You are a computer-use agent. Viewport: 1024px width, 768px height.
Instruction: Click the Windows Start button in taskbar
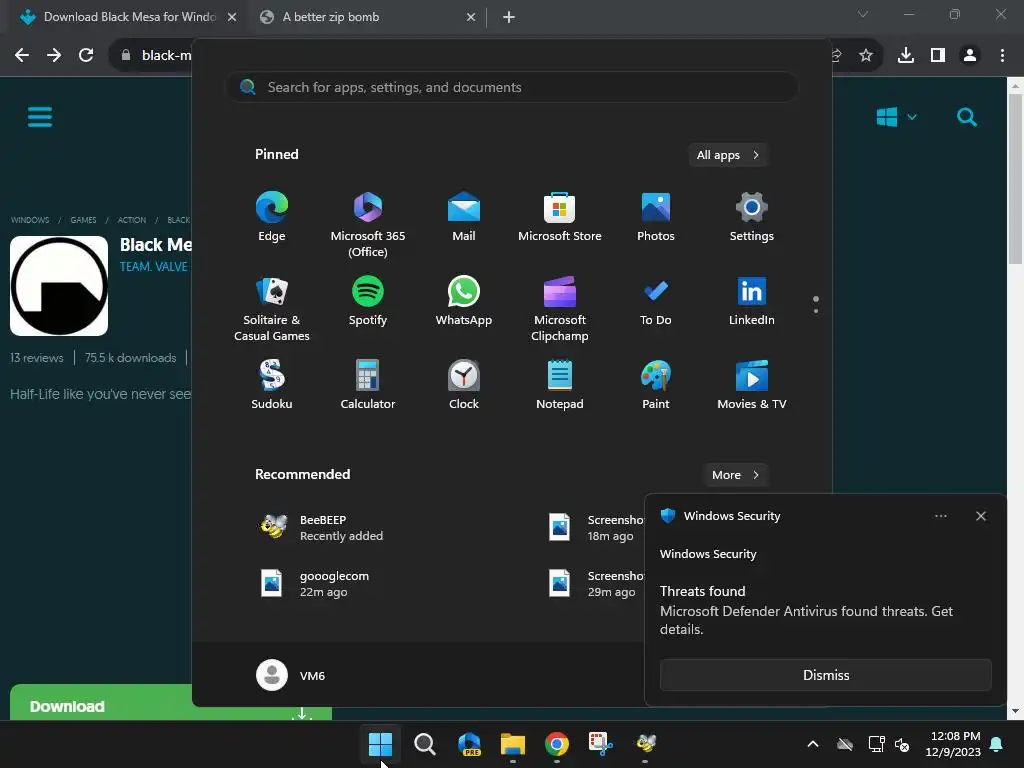(x=380, y=744)
